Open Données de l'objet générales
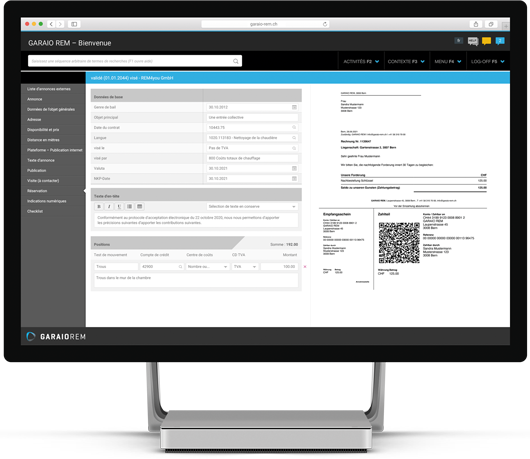530x459 pixels. [x=51, y=109]
